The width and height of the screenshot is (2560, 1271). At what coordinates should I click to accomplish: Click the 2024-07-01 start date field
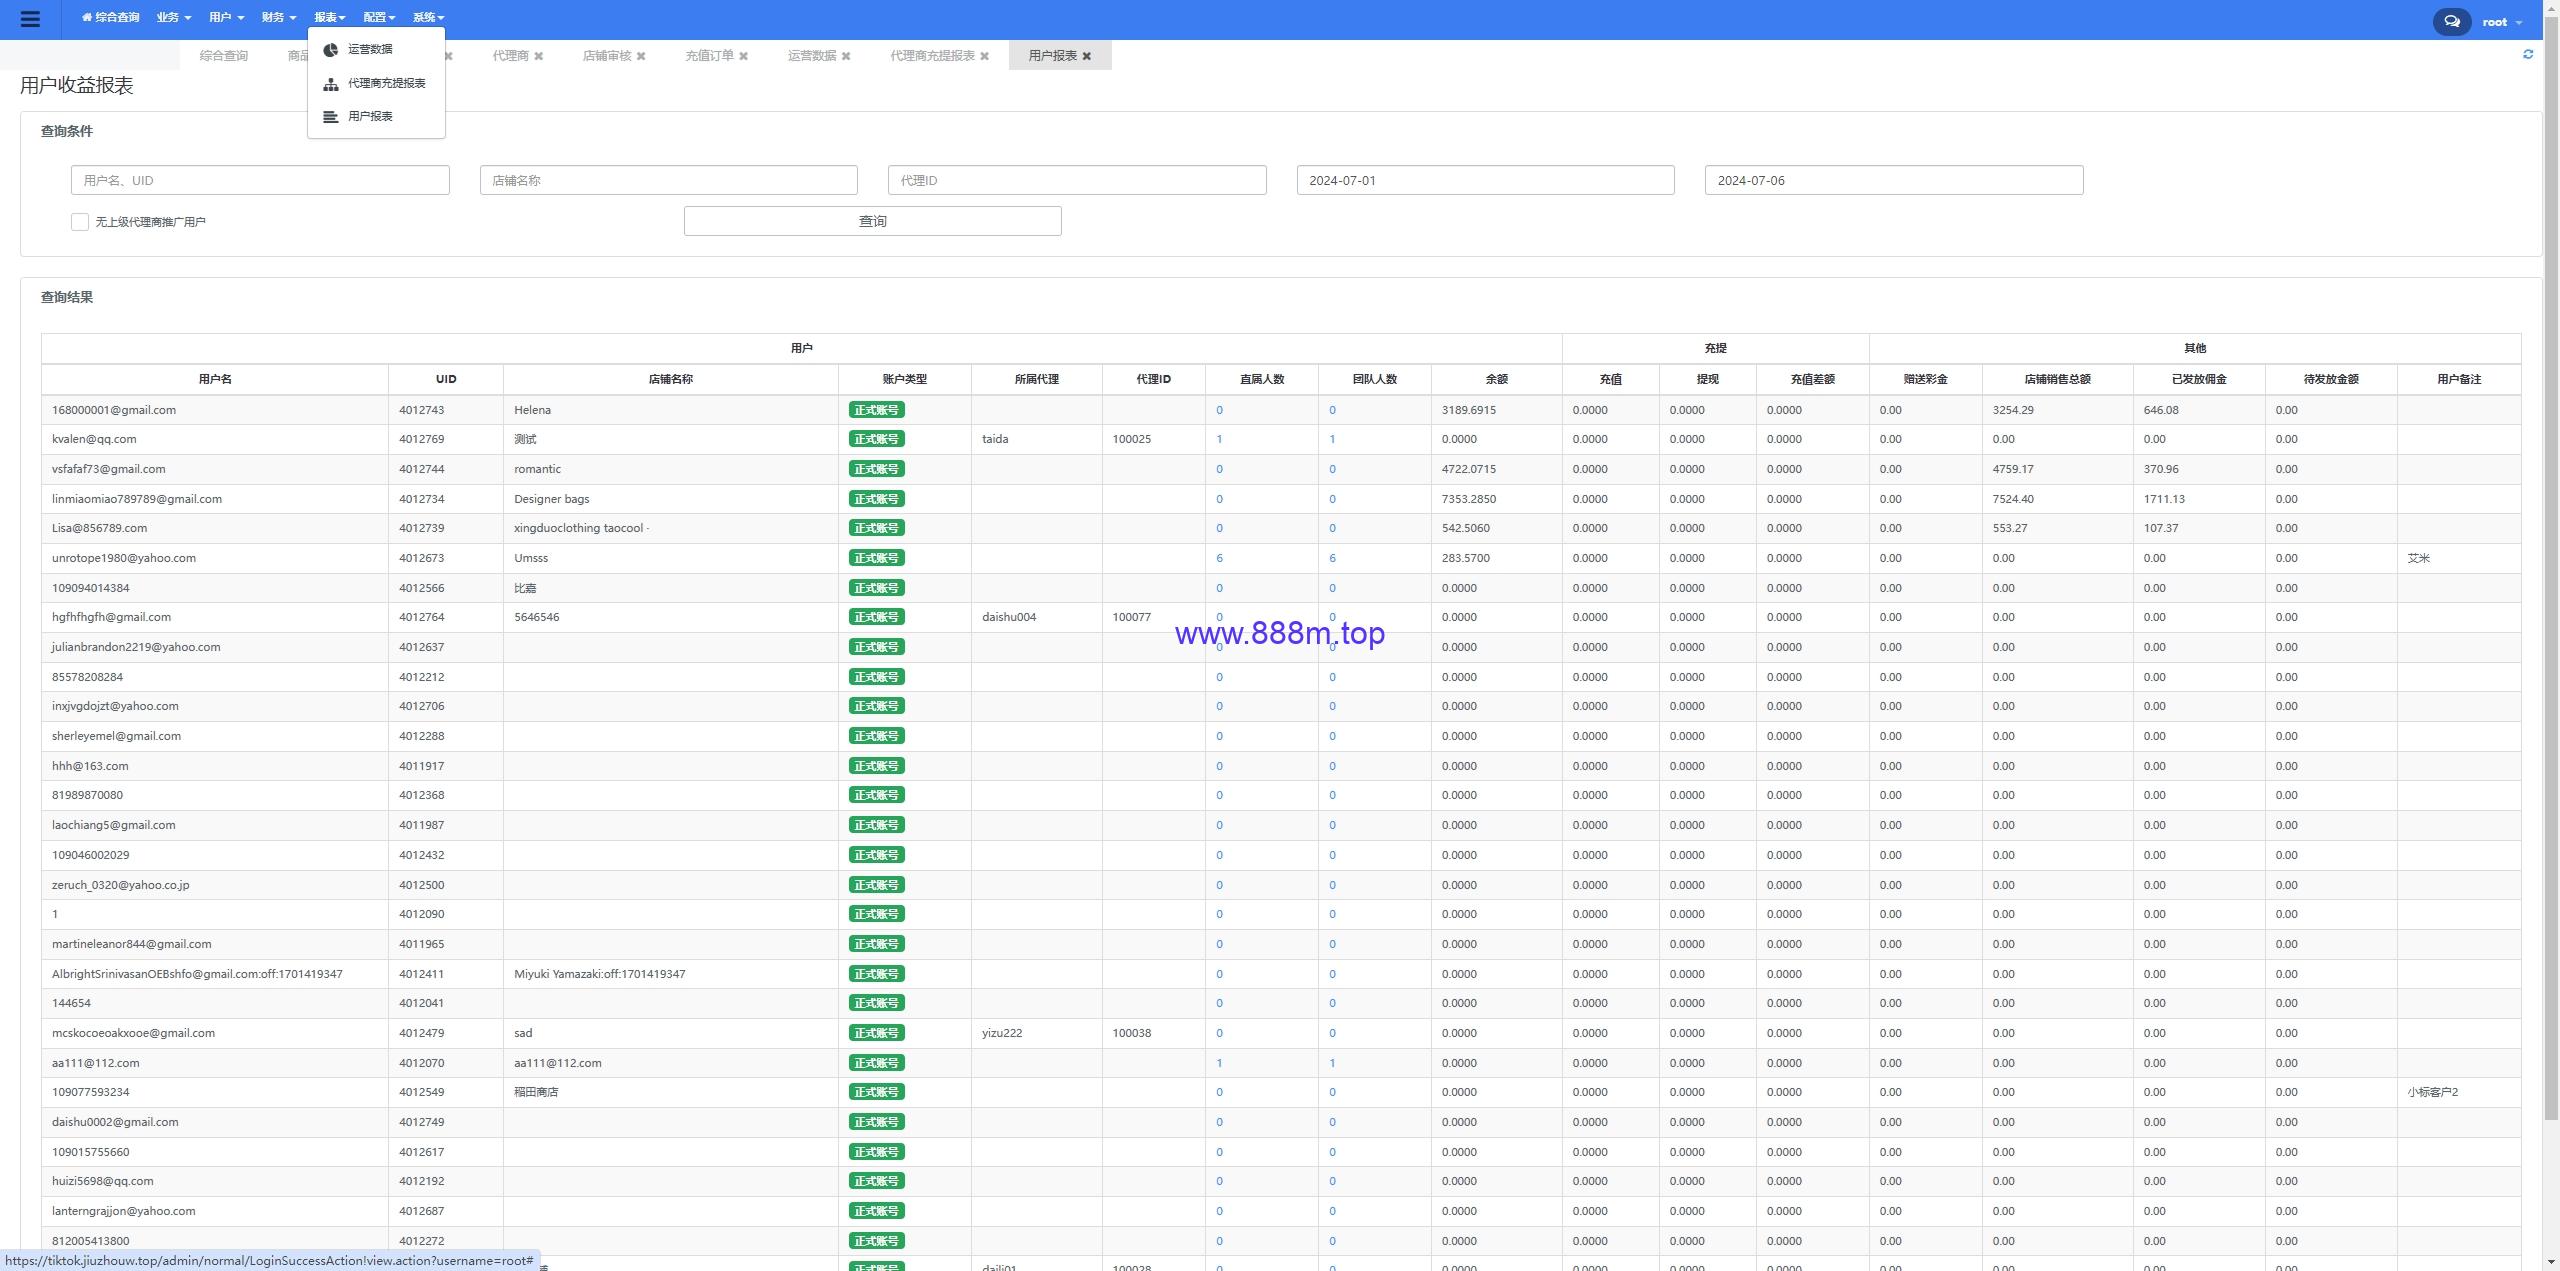1485,180
